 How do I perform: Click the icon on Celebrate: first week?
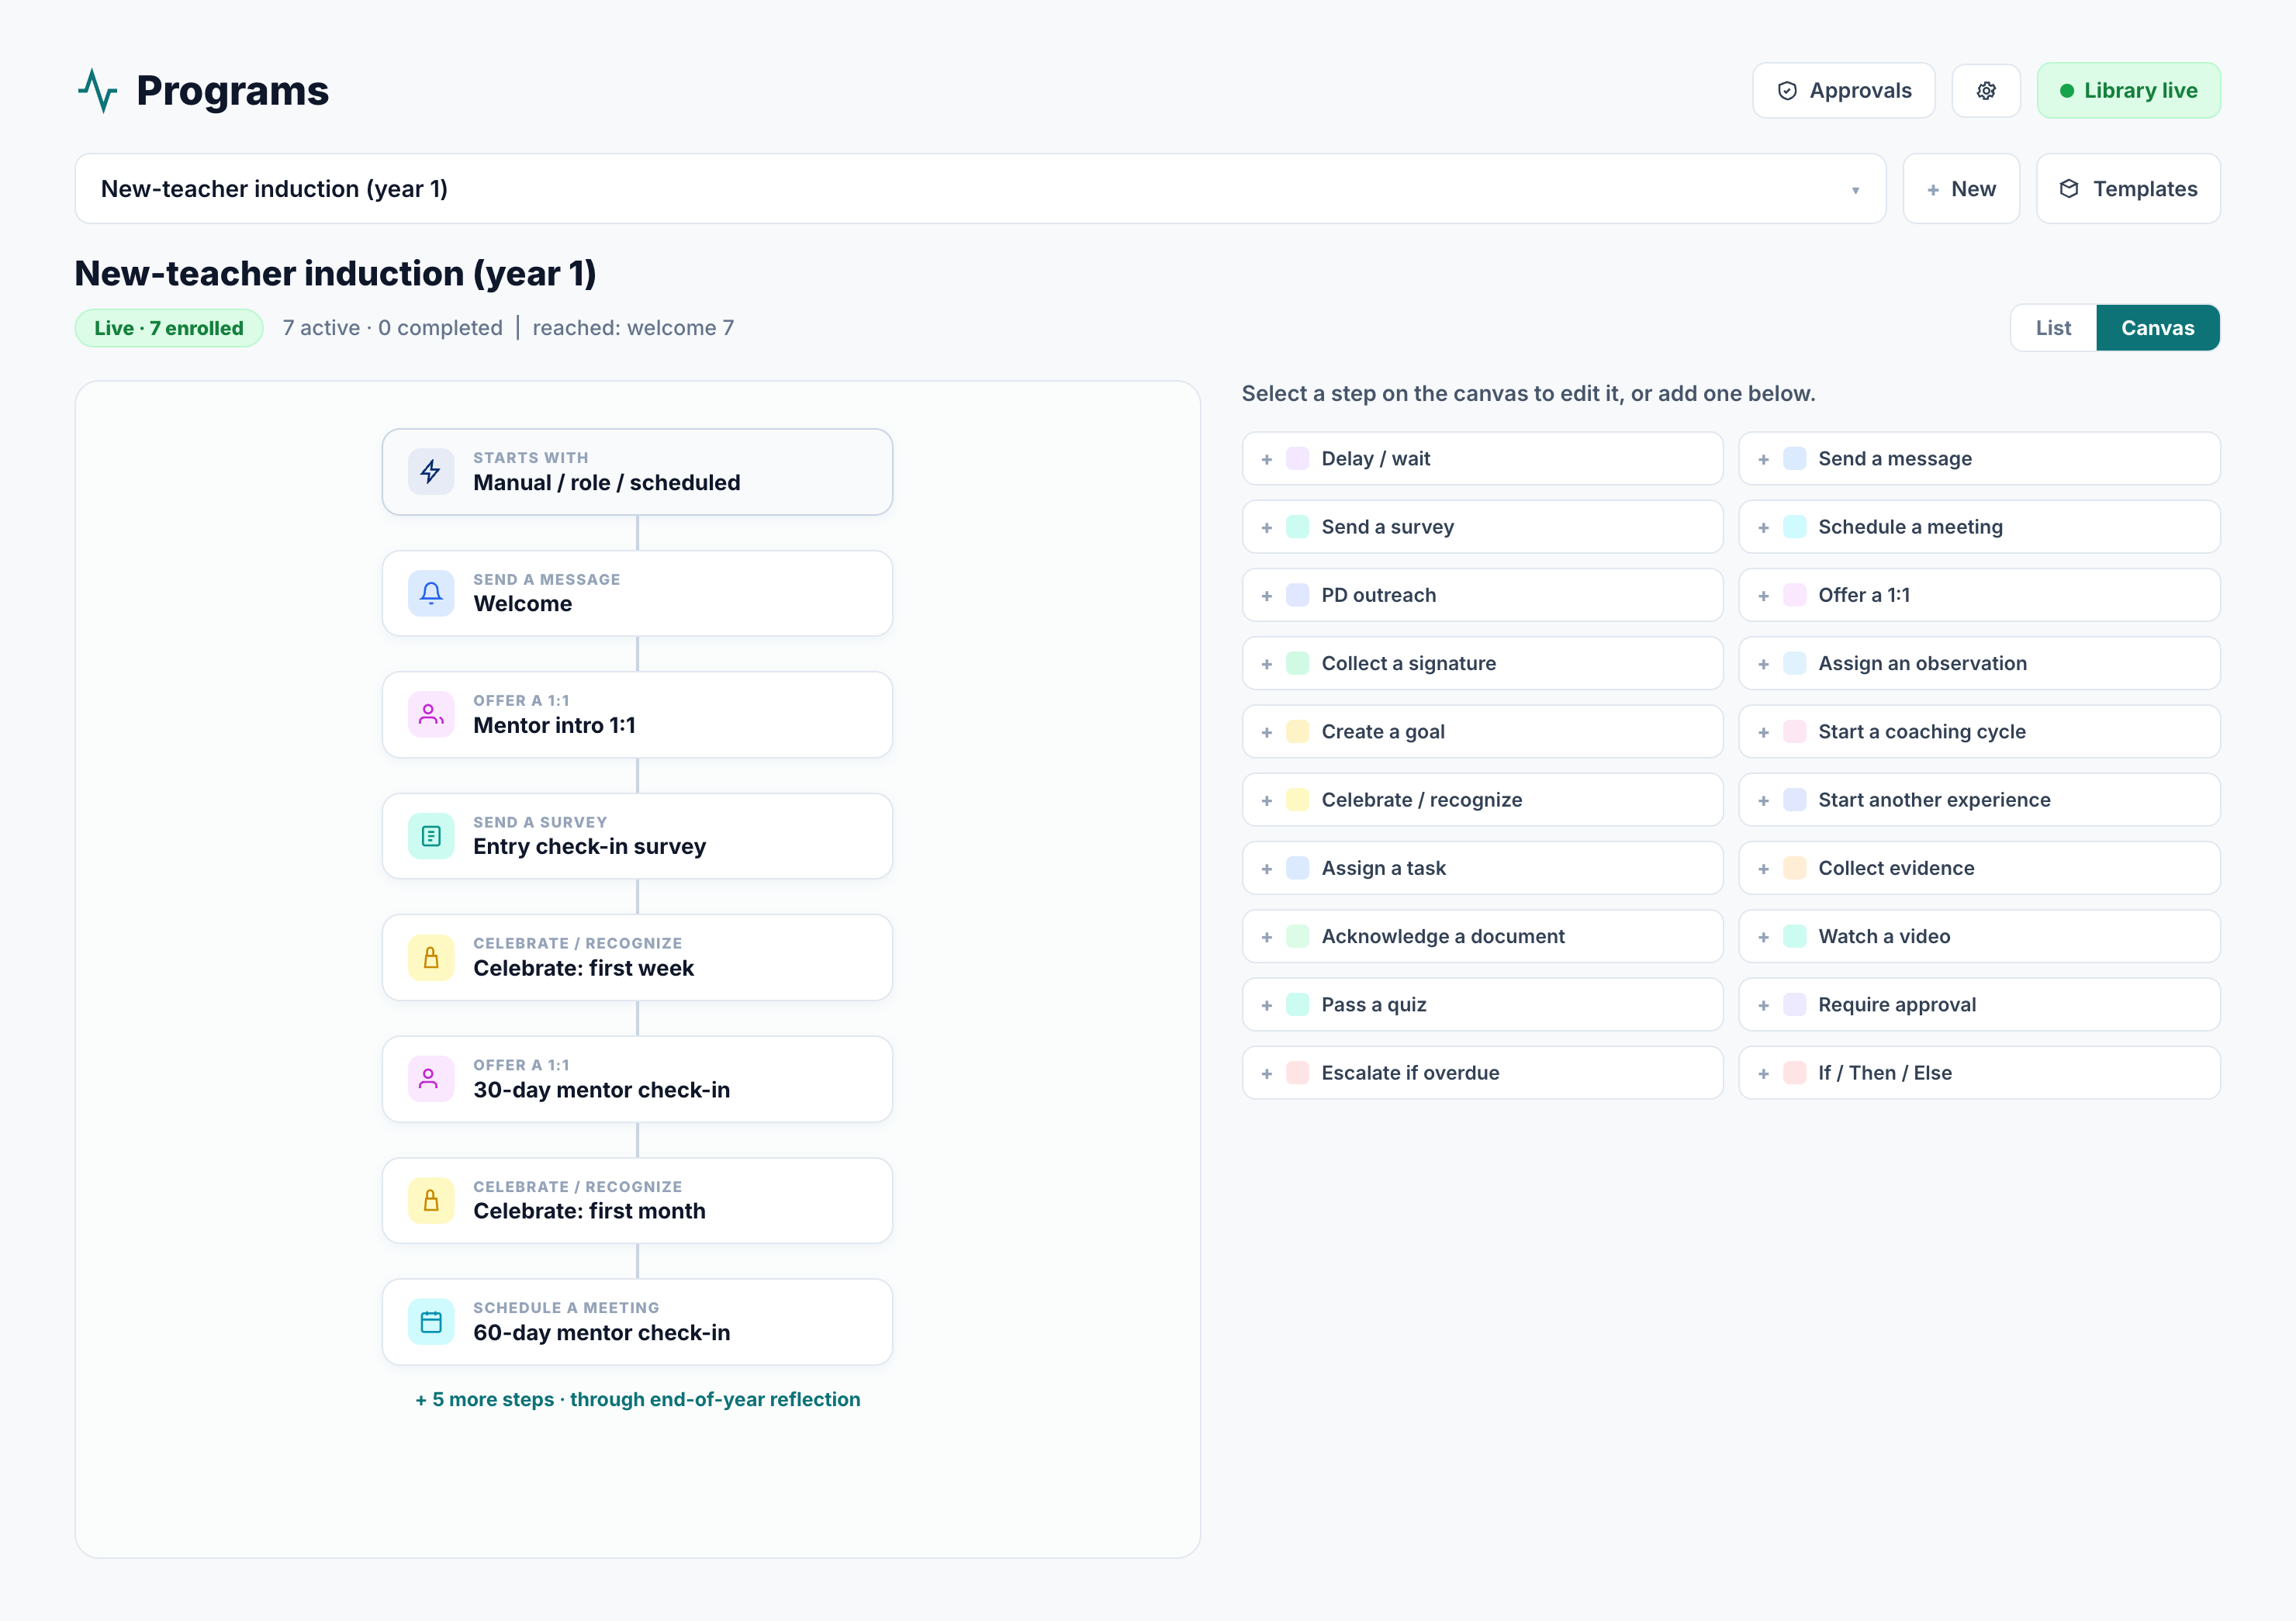431,958
